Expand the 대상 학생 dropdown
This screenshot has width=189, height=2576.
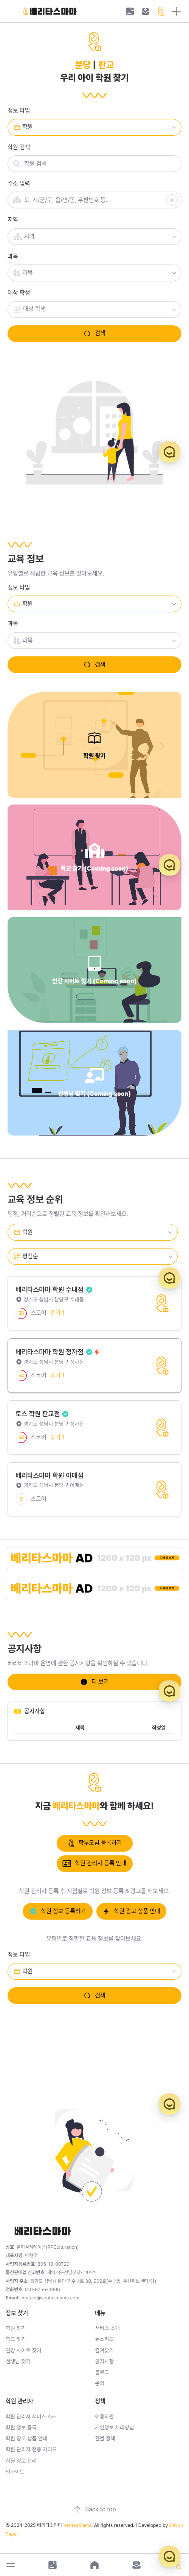[94, 310]
